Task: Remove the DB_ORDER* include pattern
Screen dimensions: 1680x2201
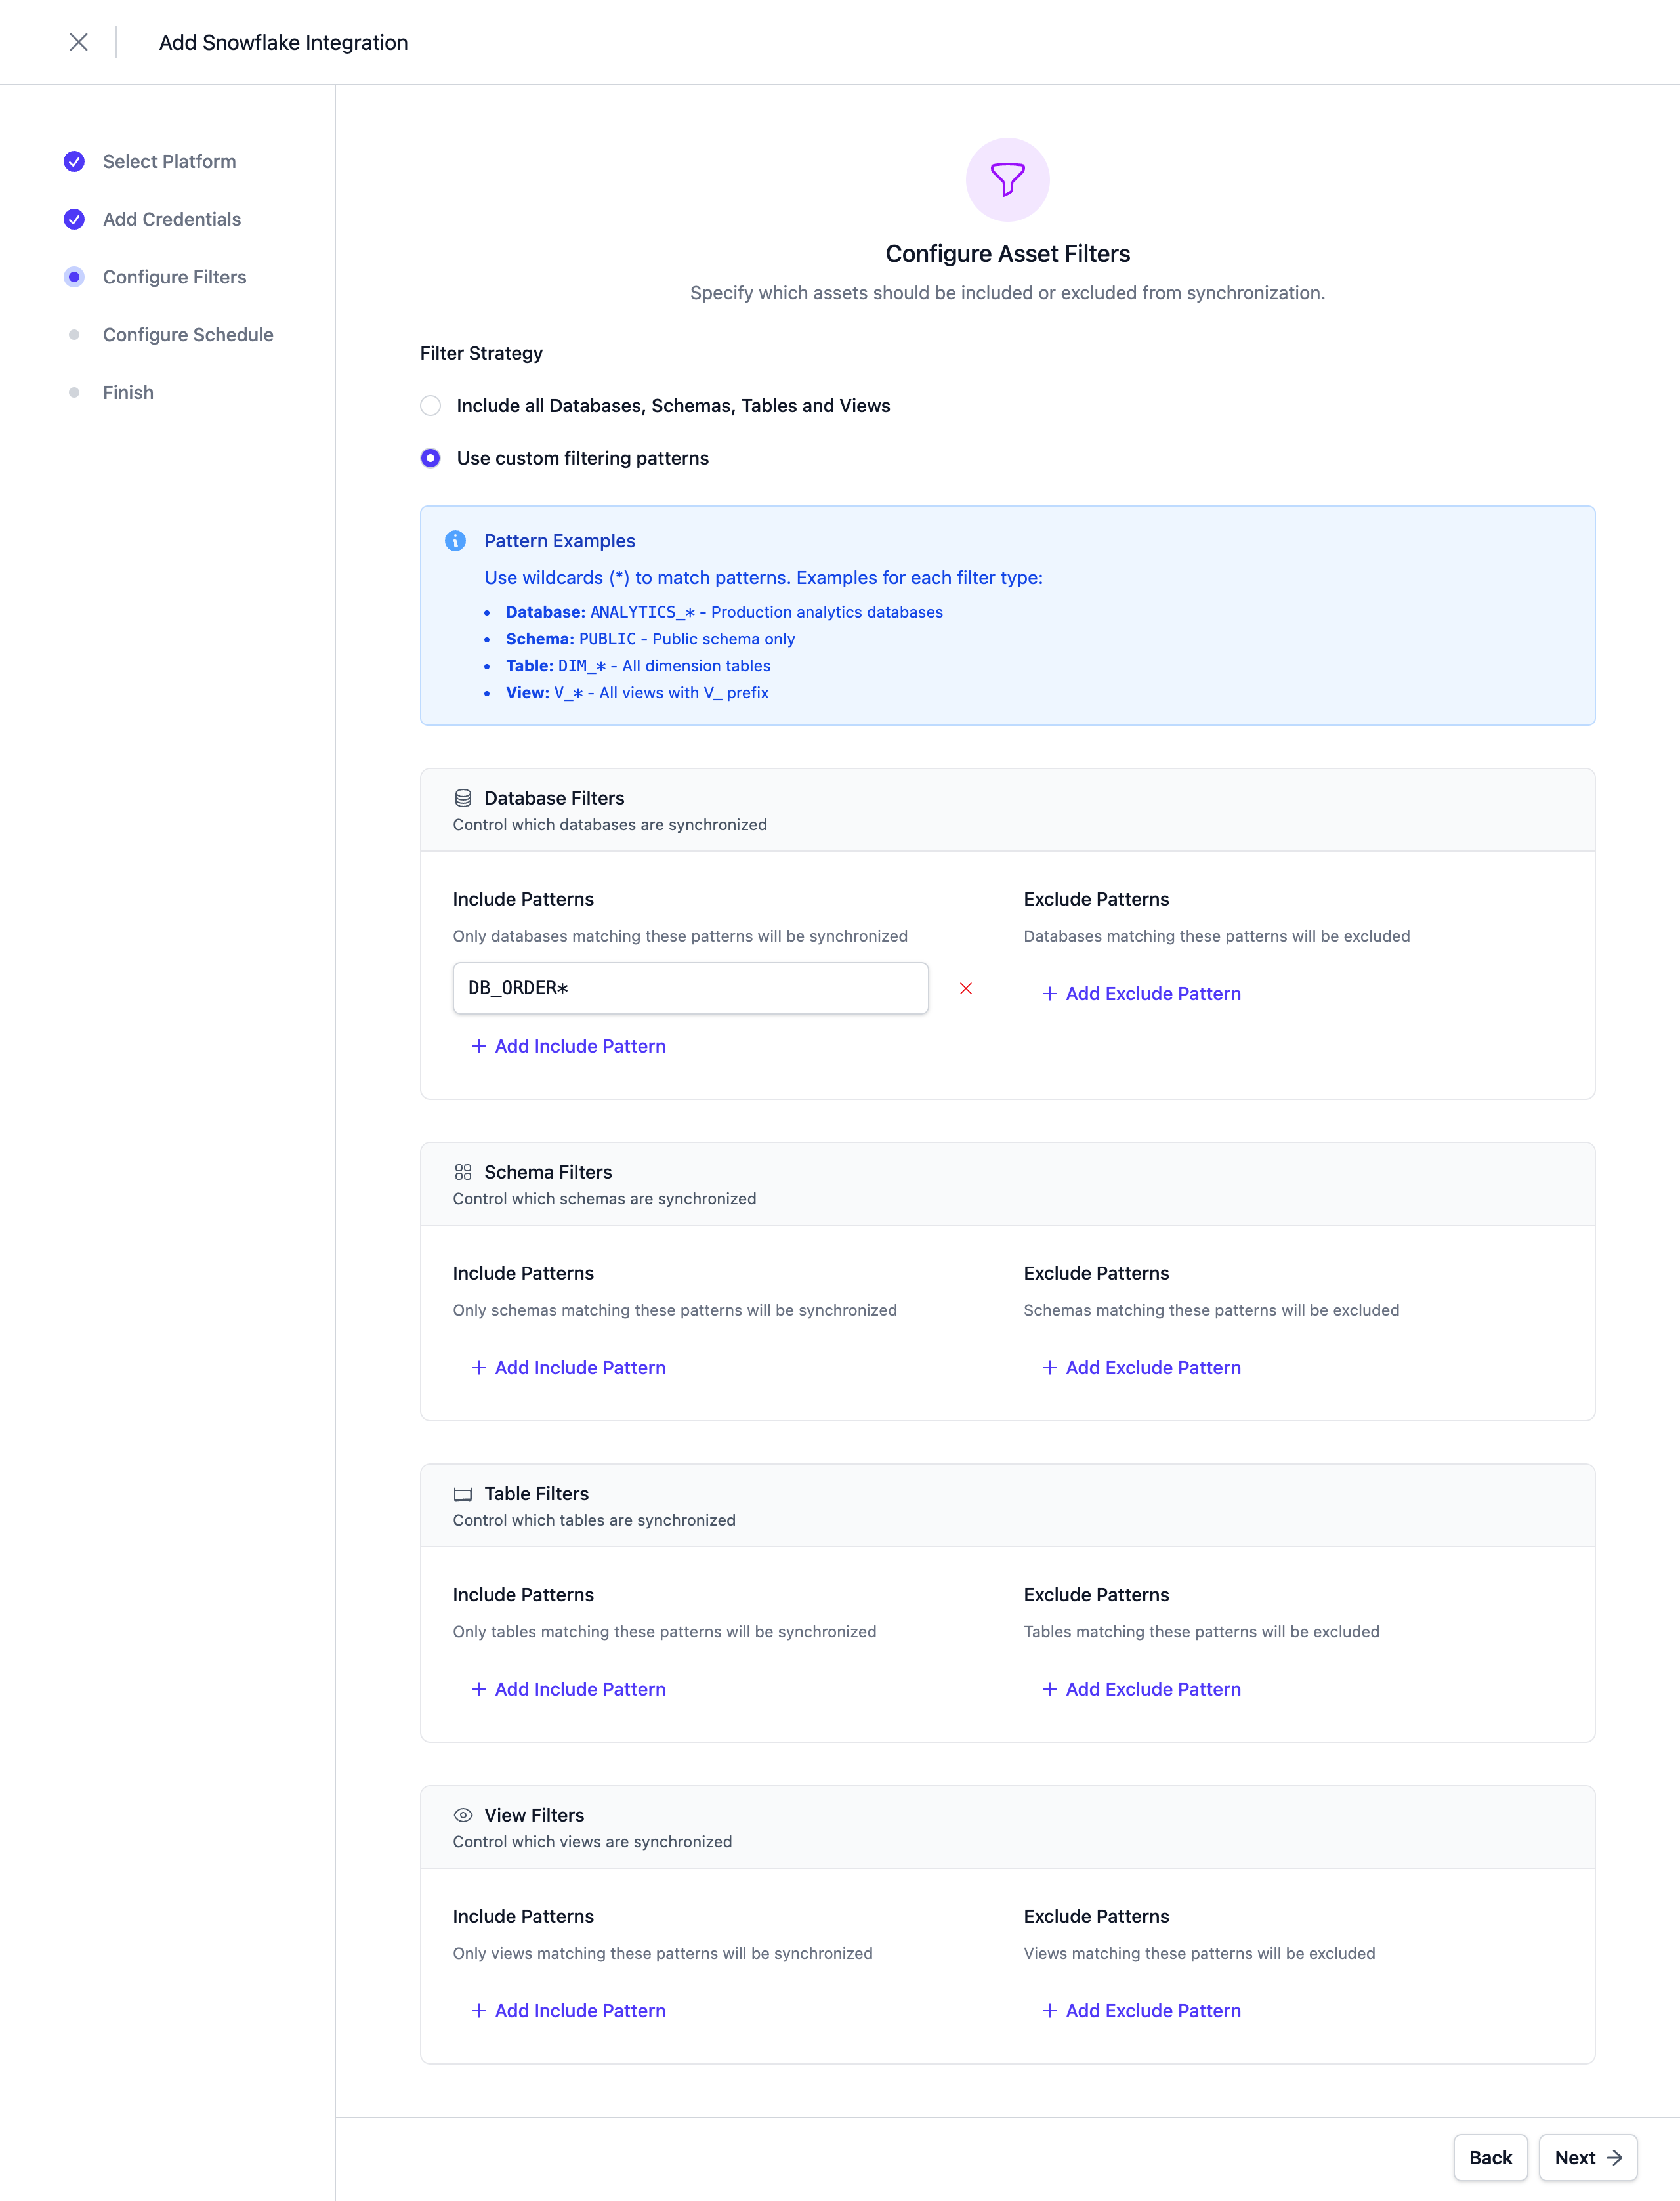Action: tap(965, 988)
